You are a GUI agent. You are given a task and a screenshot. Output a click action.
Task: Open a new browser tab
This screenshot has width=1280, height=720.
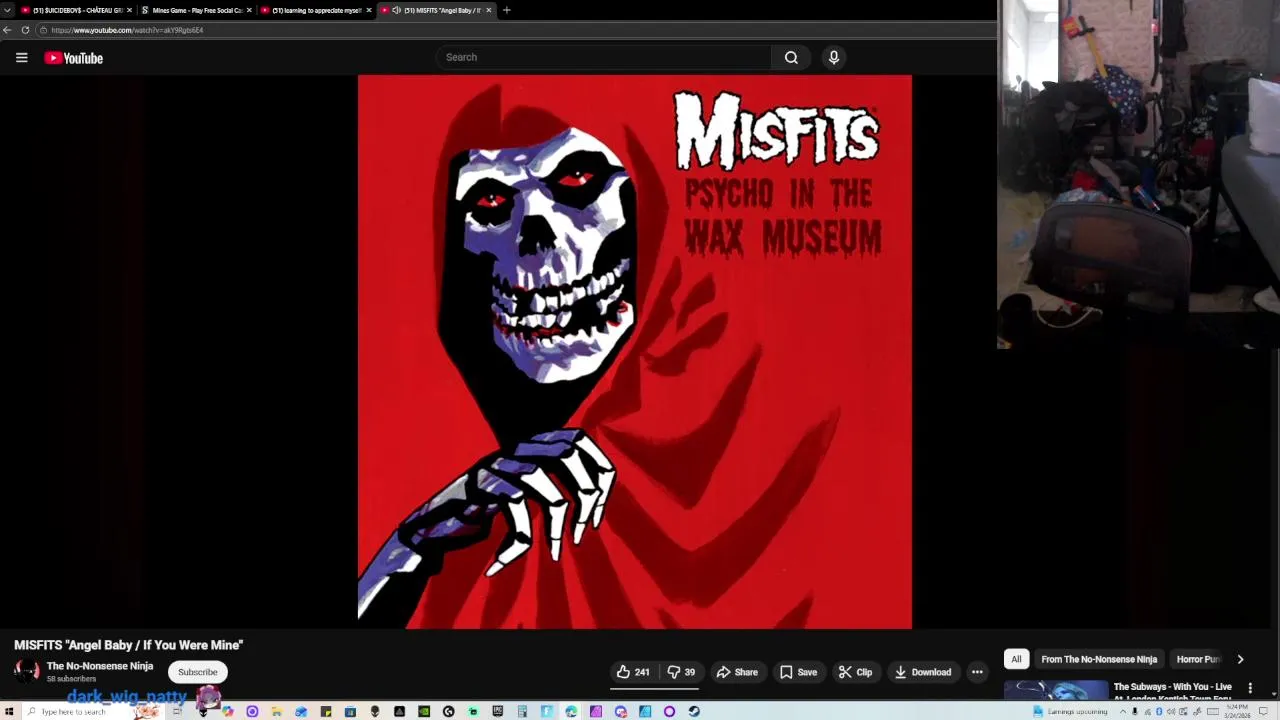506,10
